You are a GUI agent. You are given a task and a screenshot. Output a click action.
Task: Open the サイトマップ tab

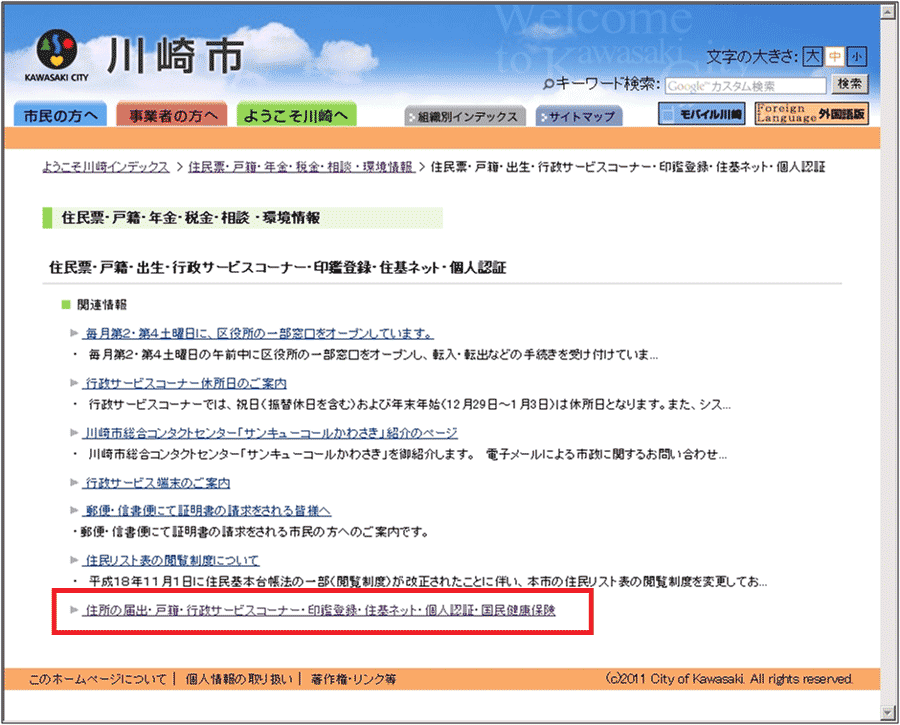[579, 117]
